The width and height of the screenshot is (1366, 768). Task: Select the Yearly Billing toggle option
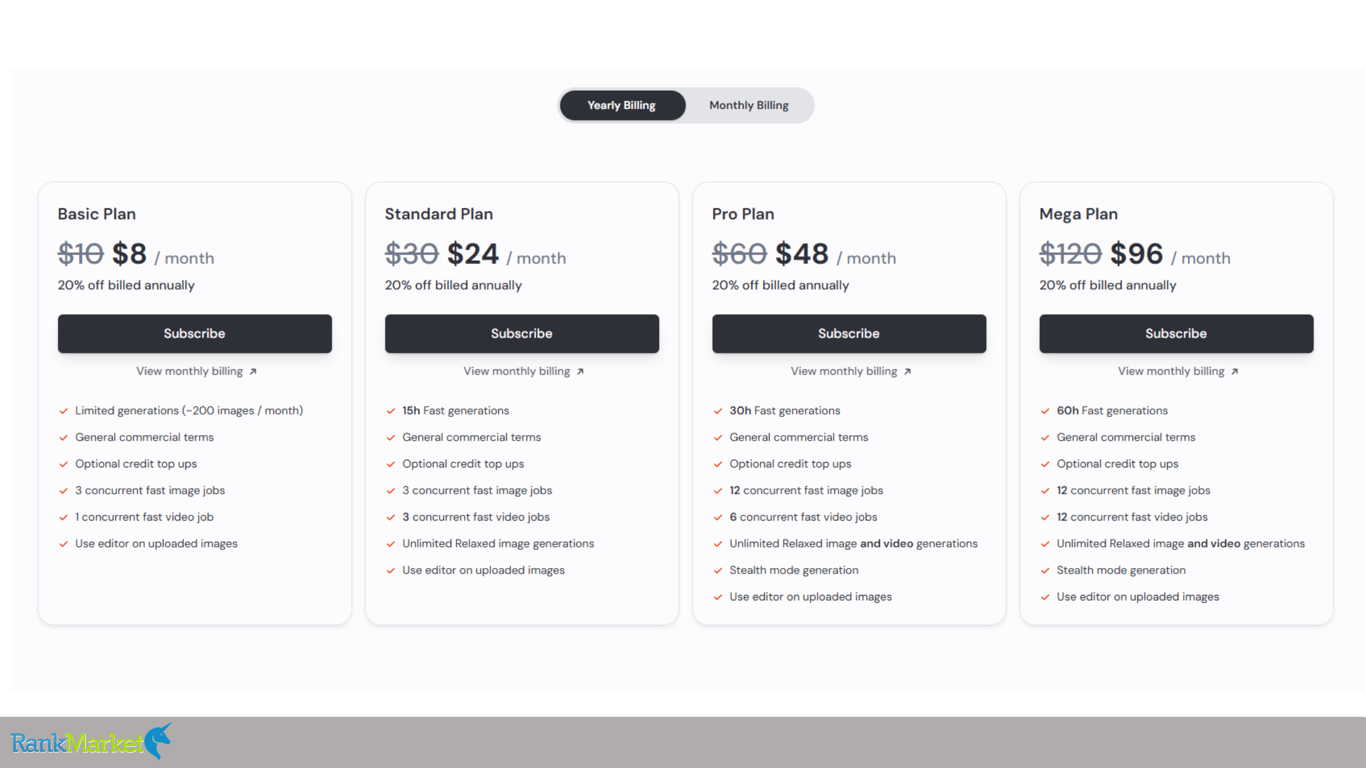click(622, 105)
